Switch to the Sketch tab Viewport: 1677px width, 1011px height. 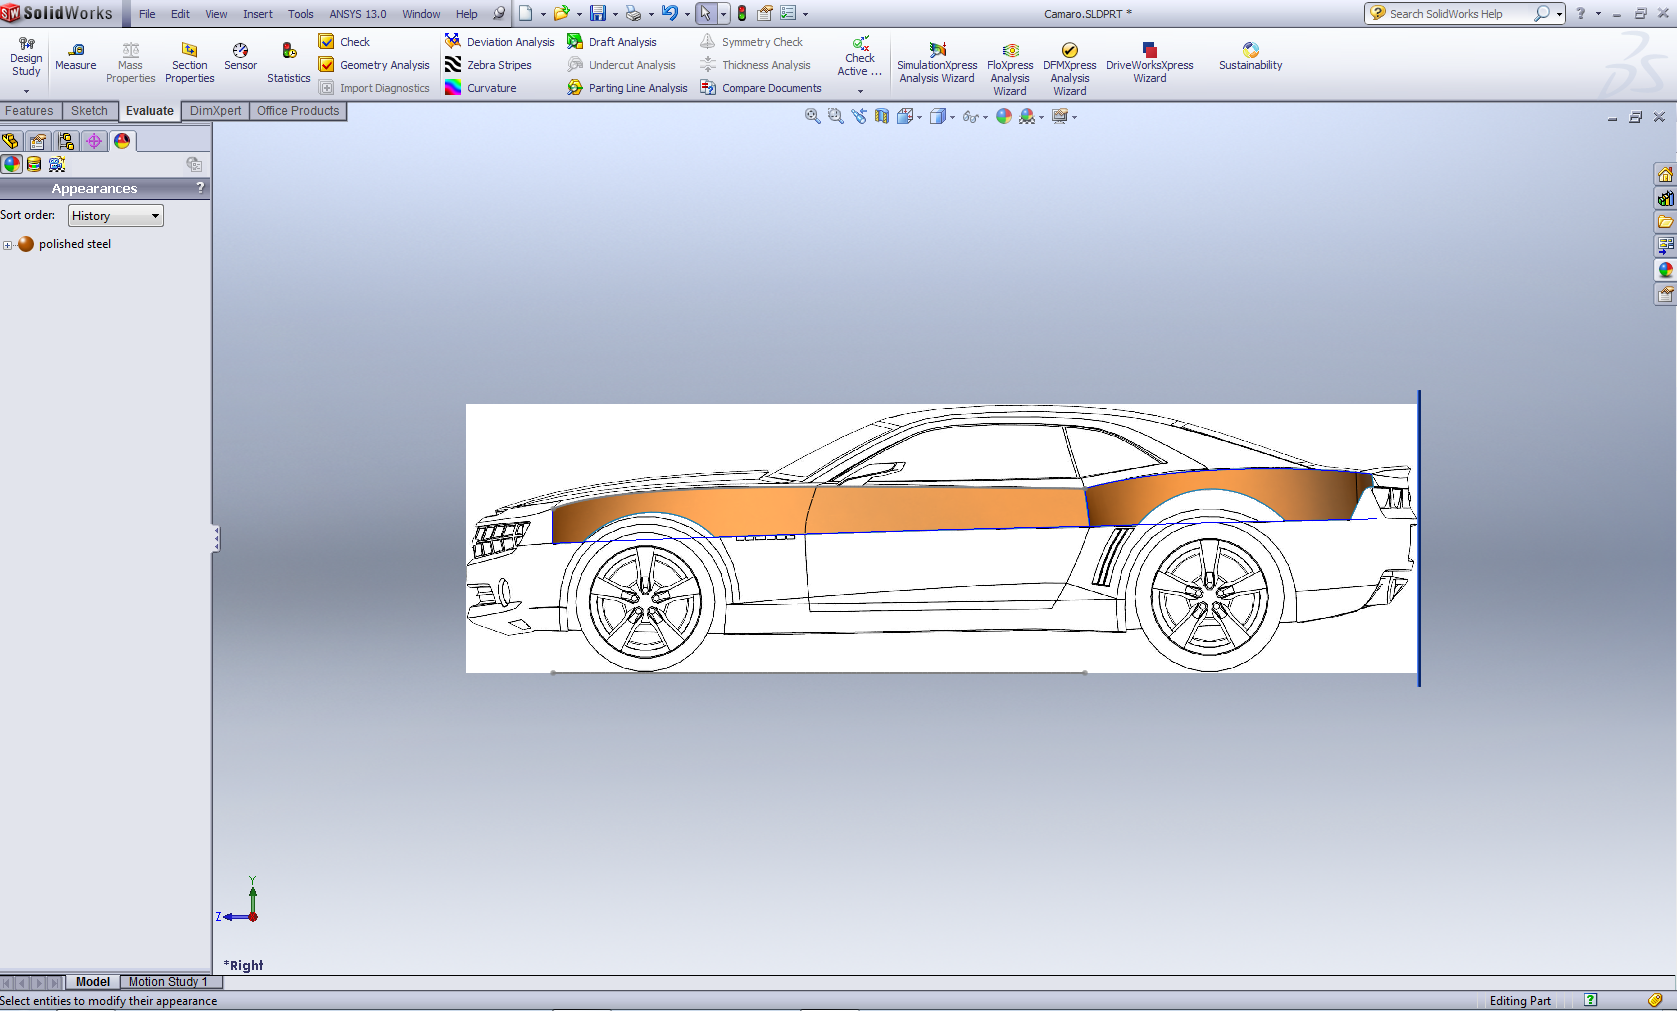coord(89,111)
